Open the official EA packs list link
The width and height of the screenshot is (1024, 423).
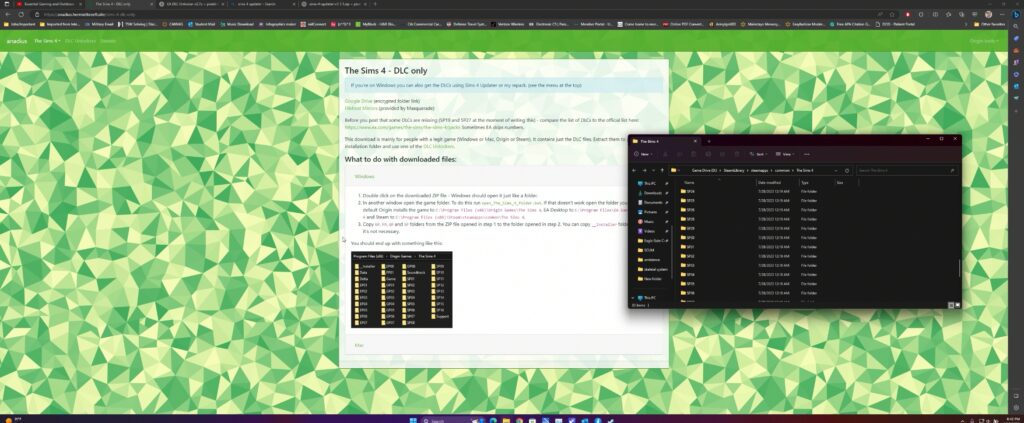pyautogui.click(x=401, y=127)
